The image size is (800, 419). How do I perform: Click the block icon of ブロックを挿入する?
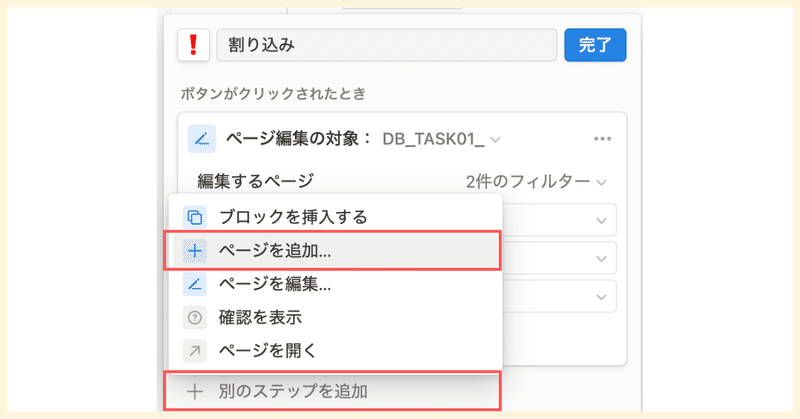194,217
